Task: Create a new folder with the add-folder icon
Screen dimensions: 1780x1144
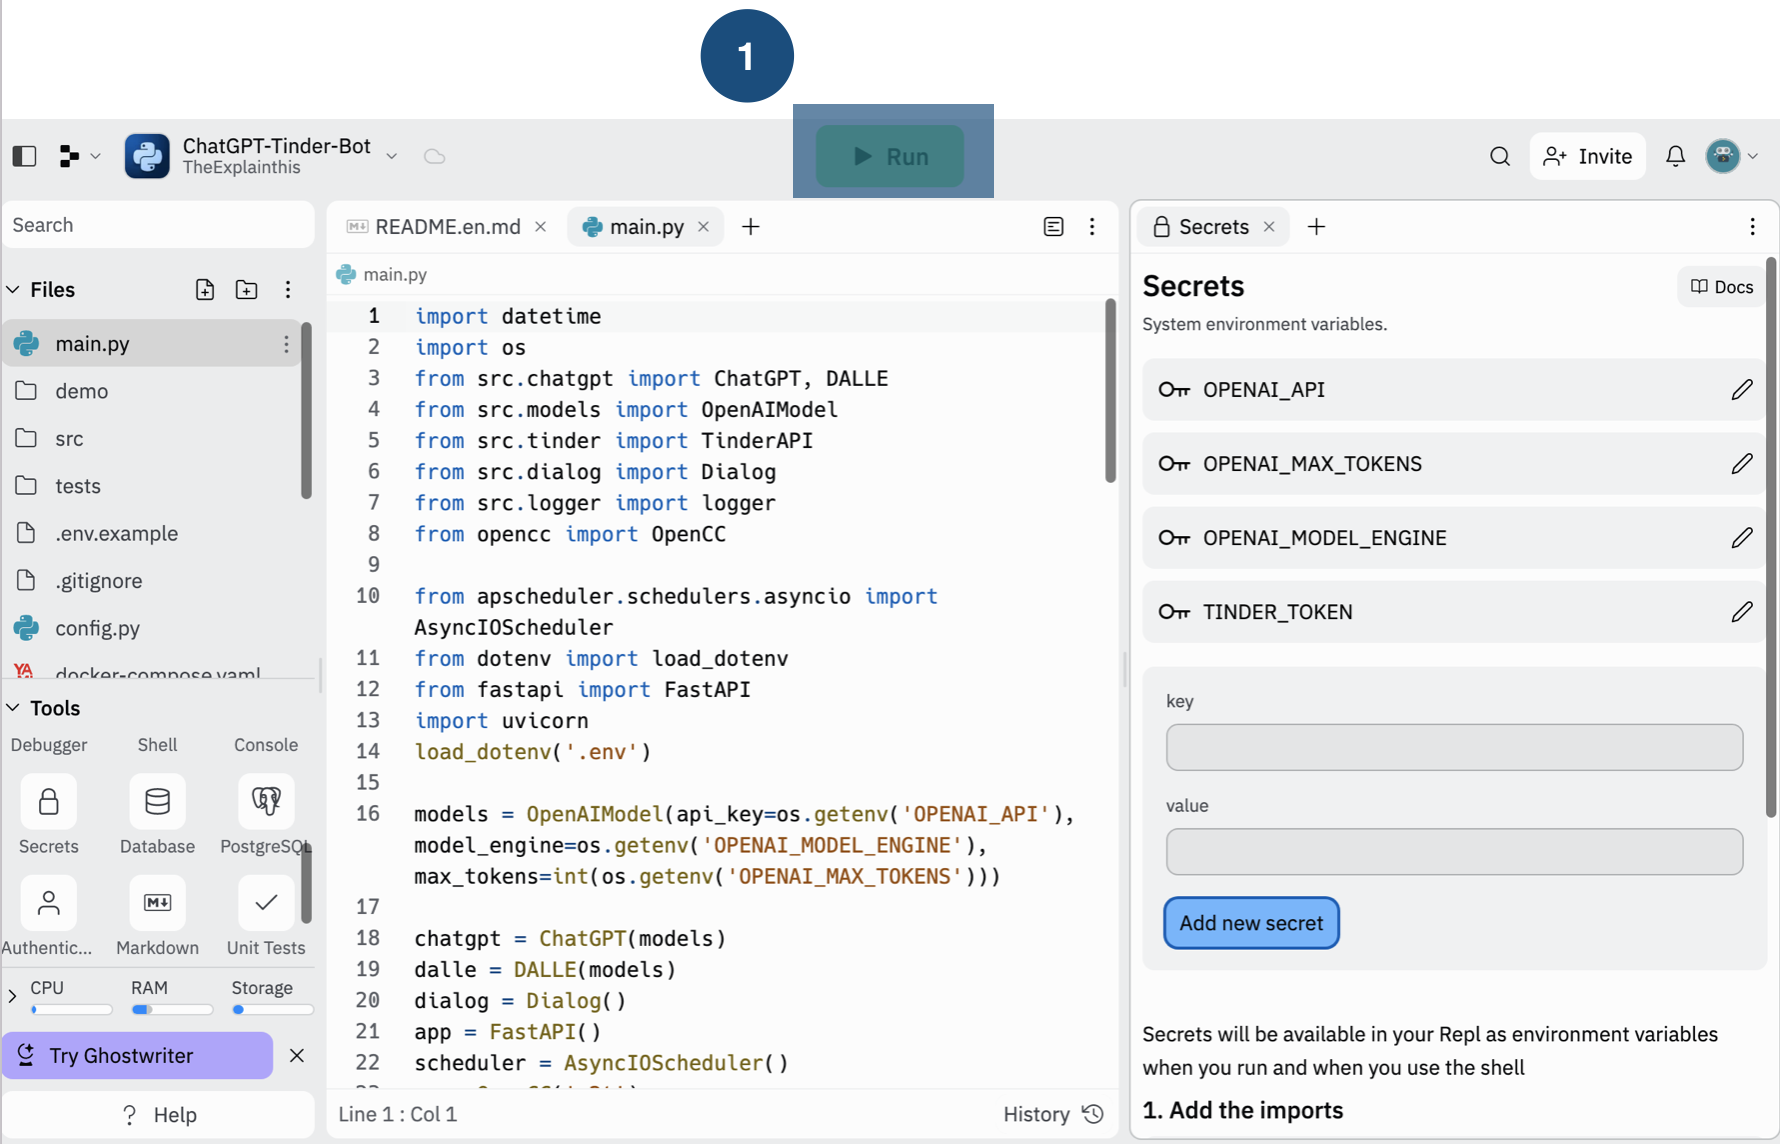Action: [246, 290]
